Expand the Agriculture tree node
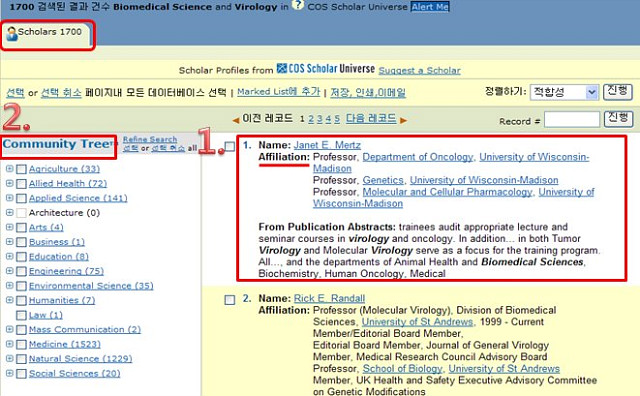 click(9, 169)
